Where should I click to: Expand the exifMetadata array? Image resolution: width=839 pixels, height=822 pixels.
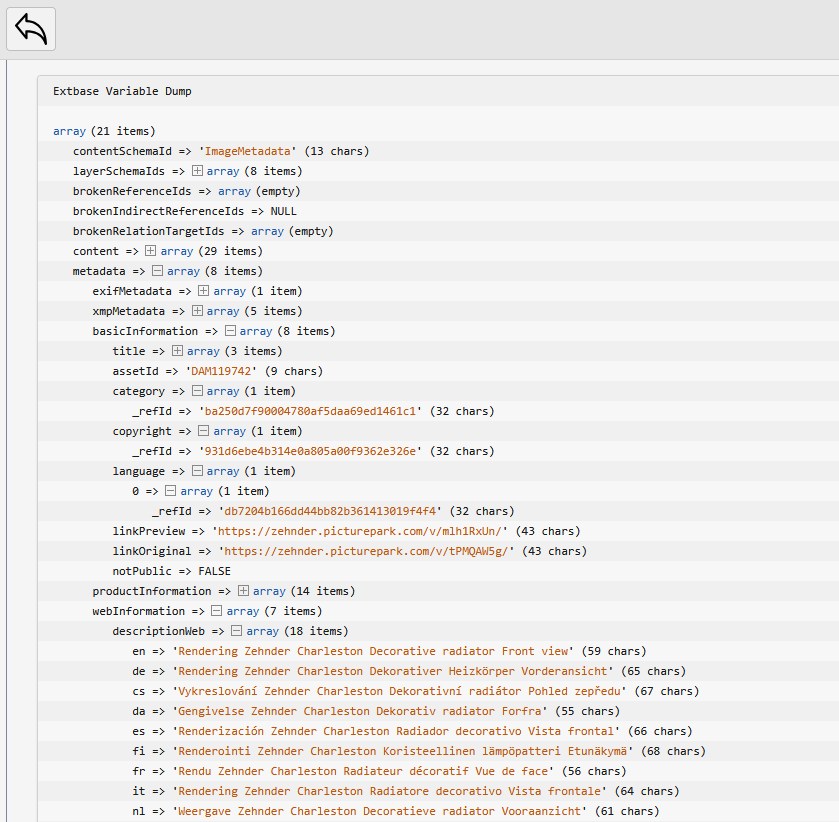coord(204,291)
